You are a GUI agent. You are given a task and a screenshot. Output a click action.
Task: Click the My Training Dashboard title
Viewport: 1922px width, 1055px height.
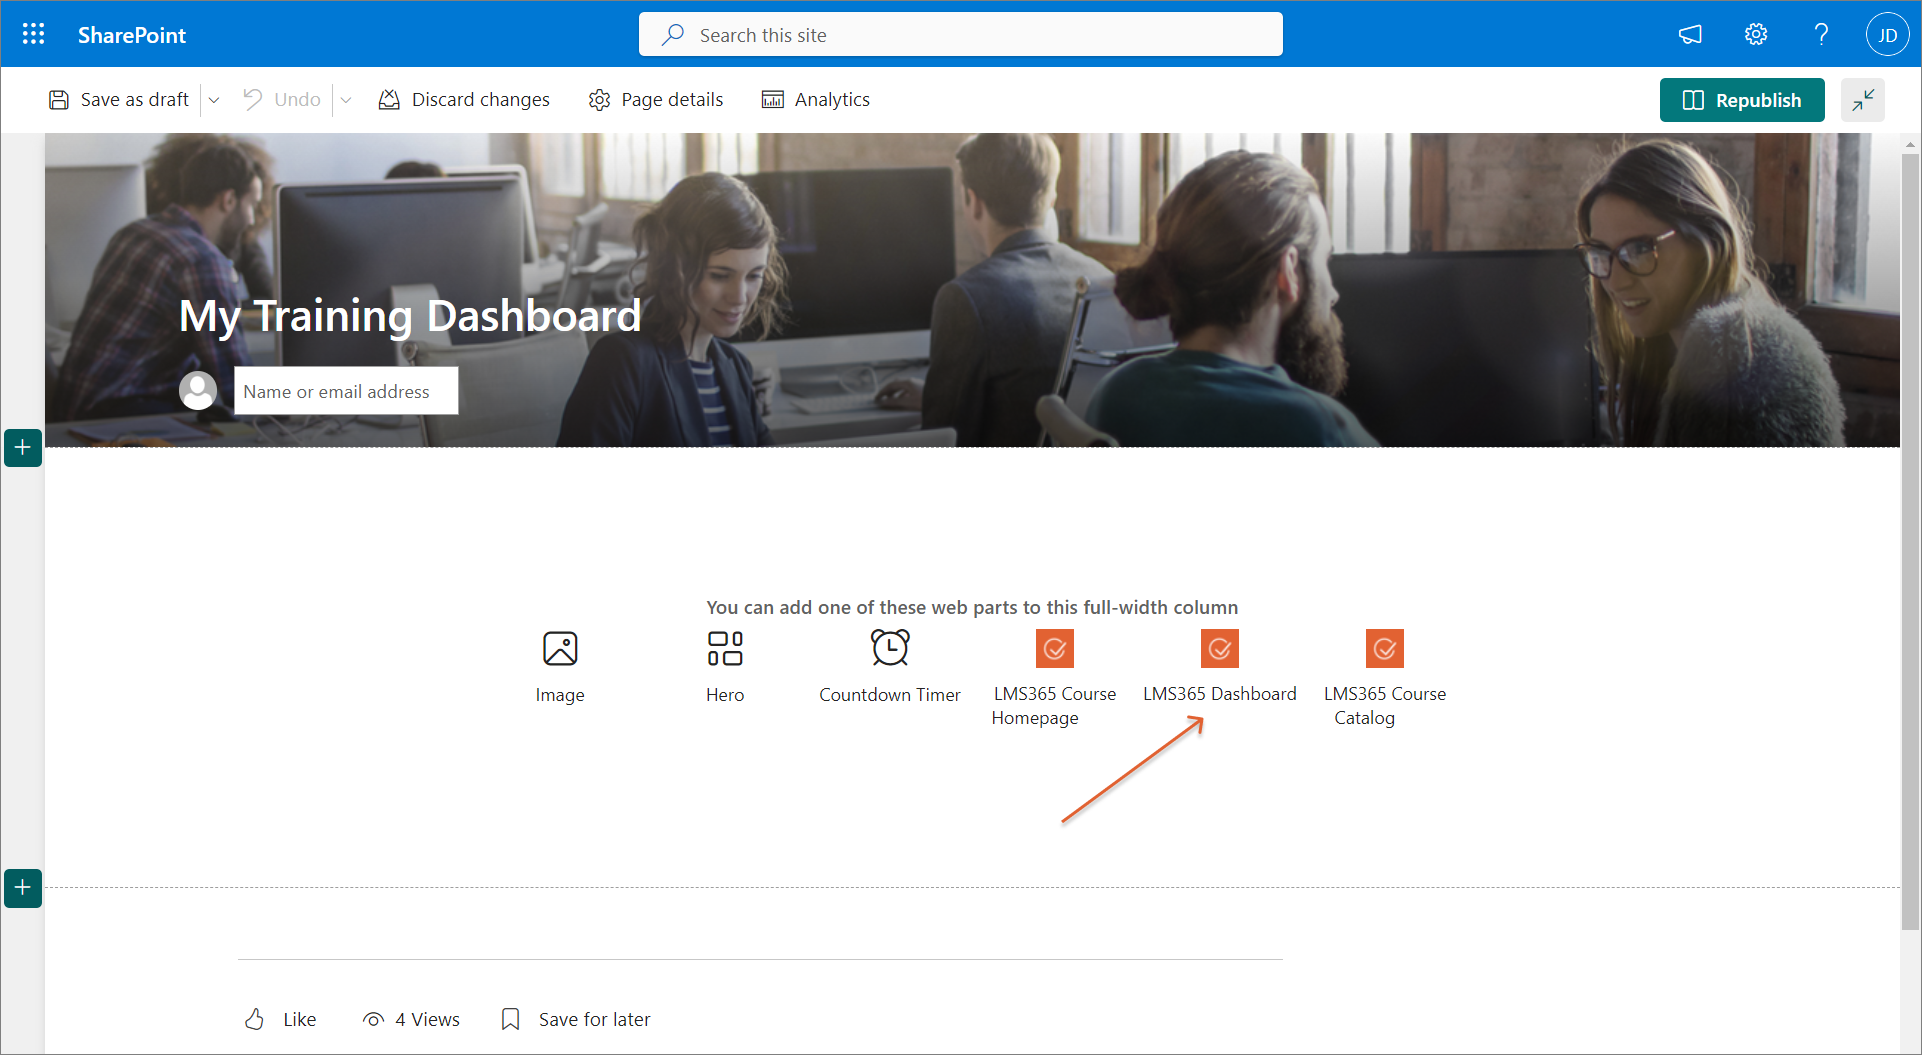click(x=410, y=316)
